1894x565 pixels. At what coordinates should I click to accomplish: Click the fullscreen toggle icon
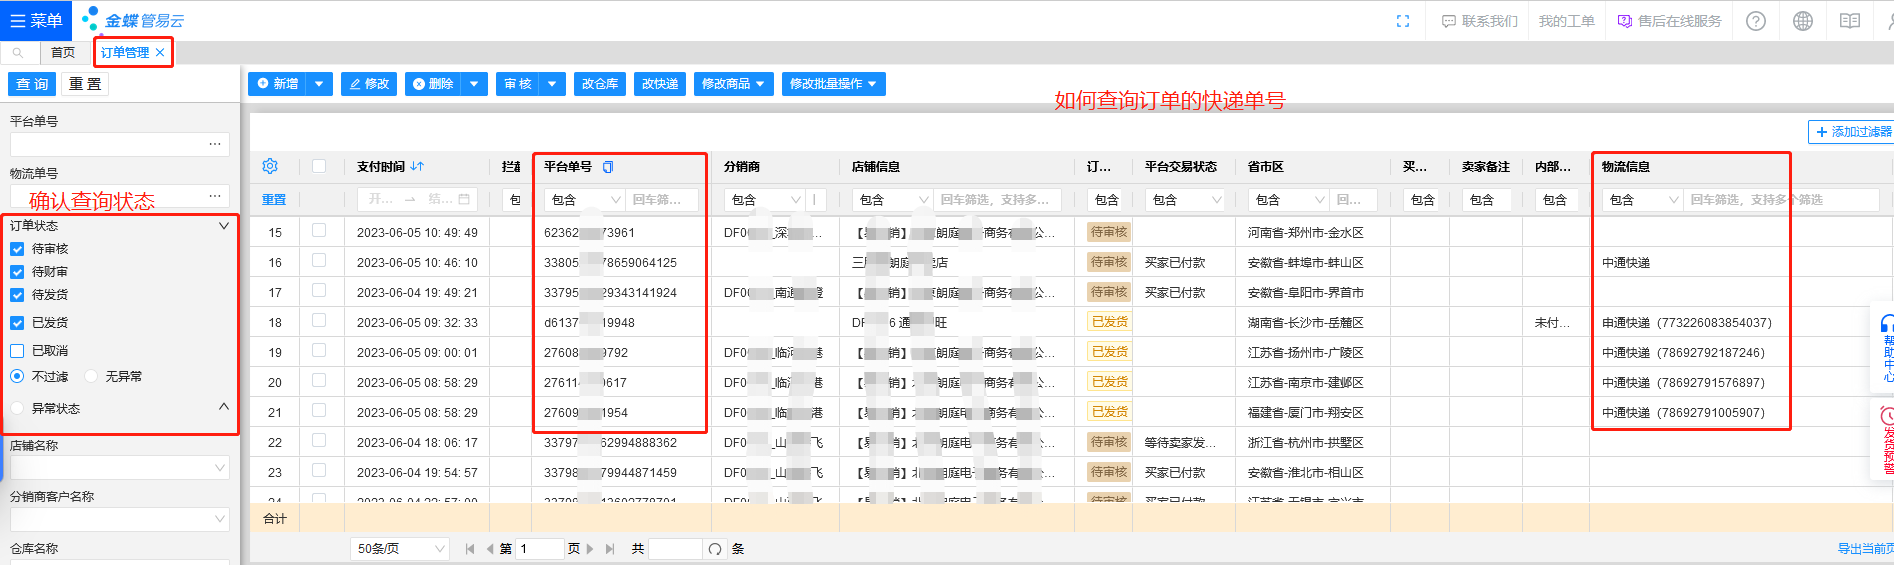pos(1403,21)
